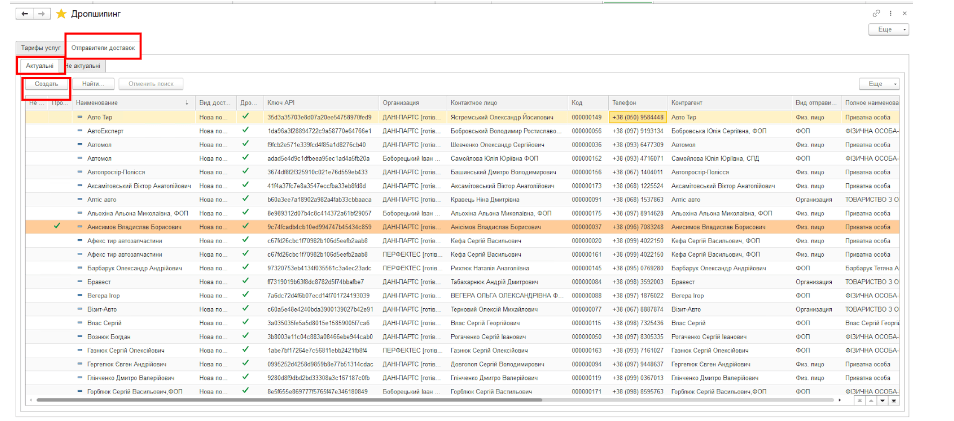
Task: Switch to the Не актуальні tab
Action: point(82,65)
